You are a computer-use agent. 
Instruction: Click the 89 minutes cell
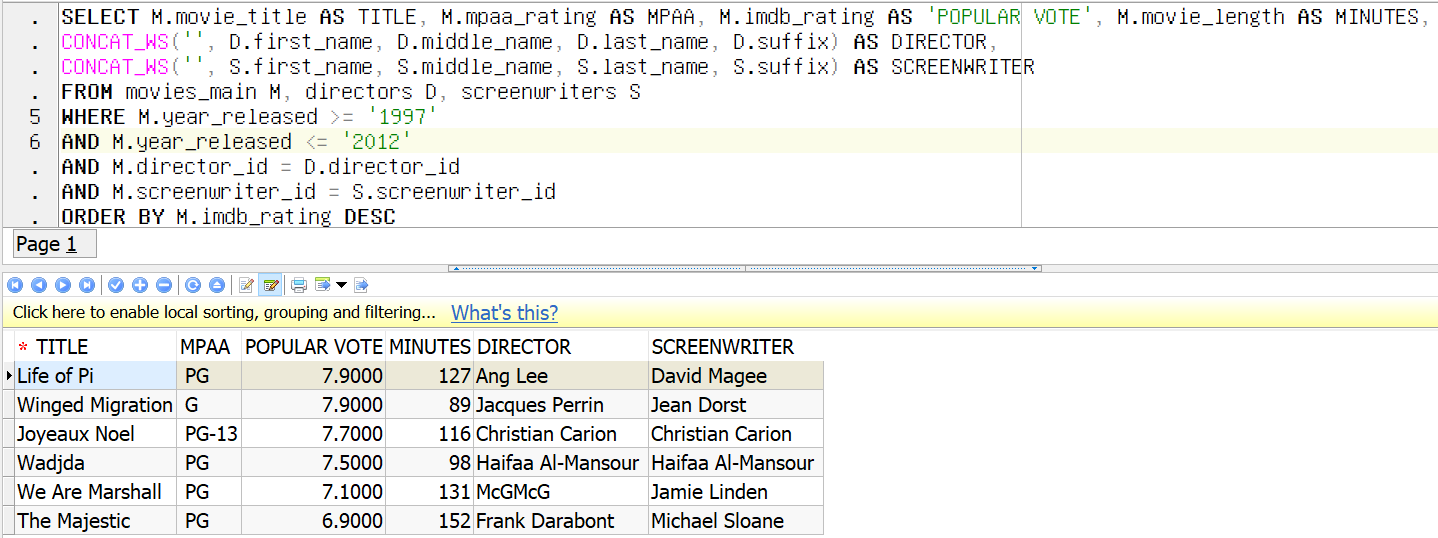(x=429, y=405)
